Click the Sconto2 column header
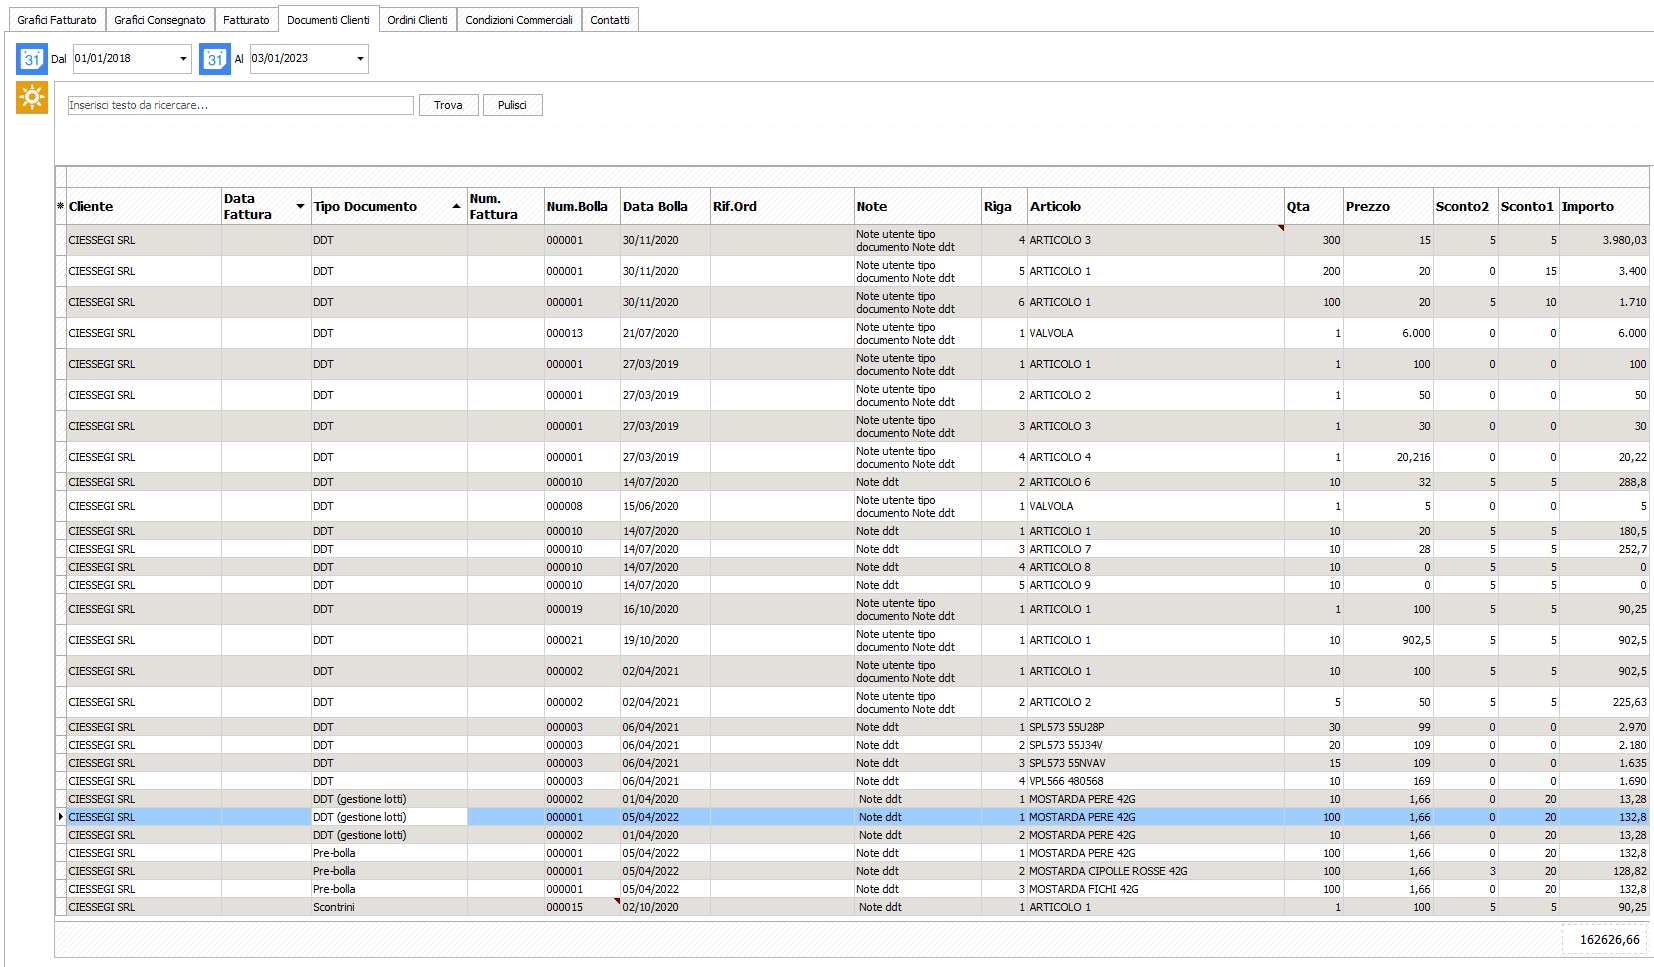This screenshot has height=967, width=1654. 1465,206
